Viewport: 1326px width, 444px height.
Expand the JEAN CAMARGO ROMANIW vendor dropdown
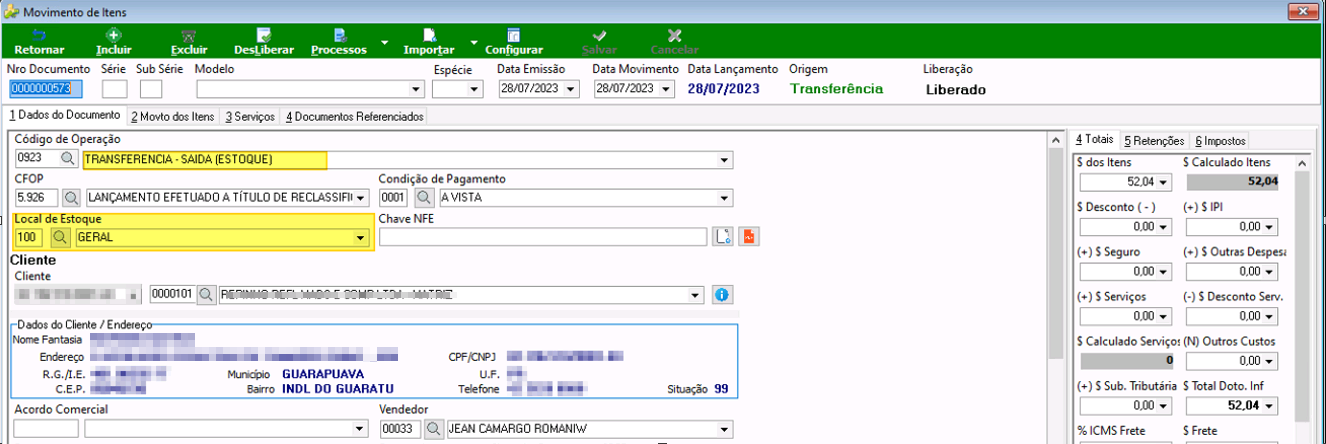pyautogui.click(x=724, y=428)
